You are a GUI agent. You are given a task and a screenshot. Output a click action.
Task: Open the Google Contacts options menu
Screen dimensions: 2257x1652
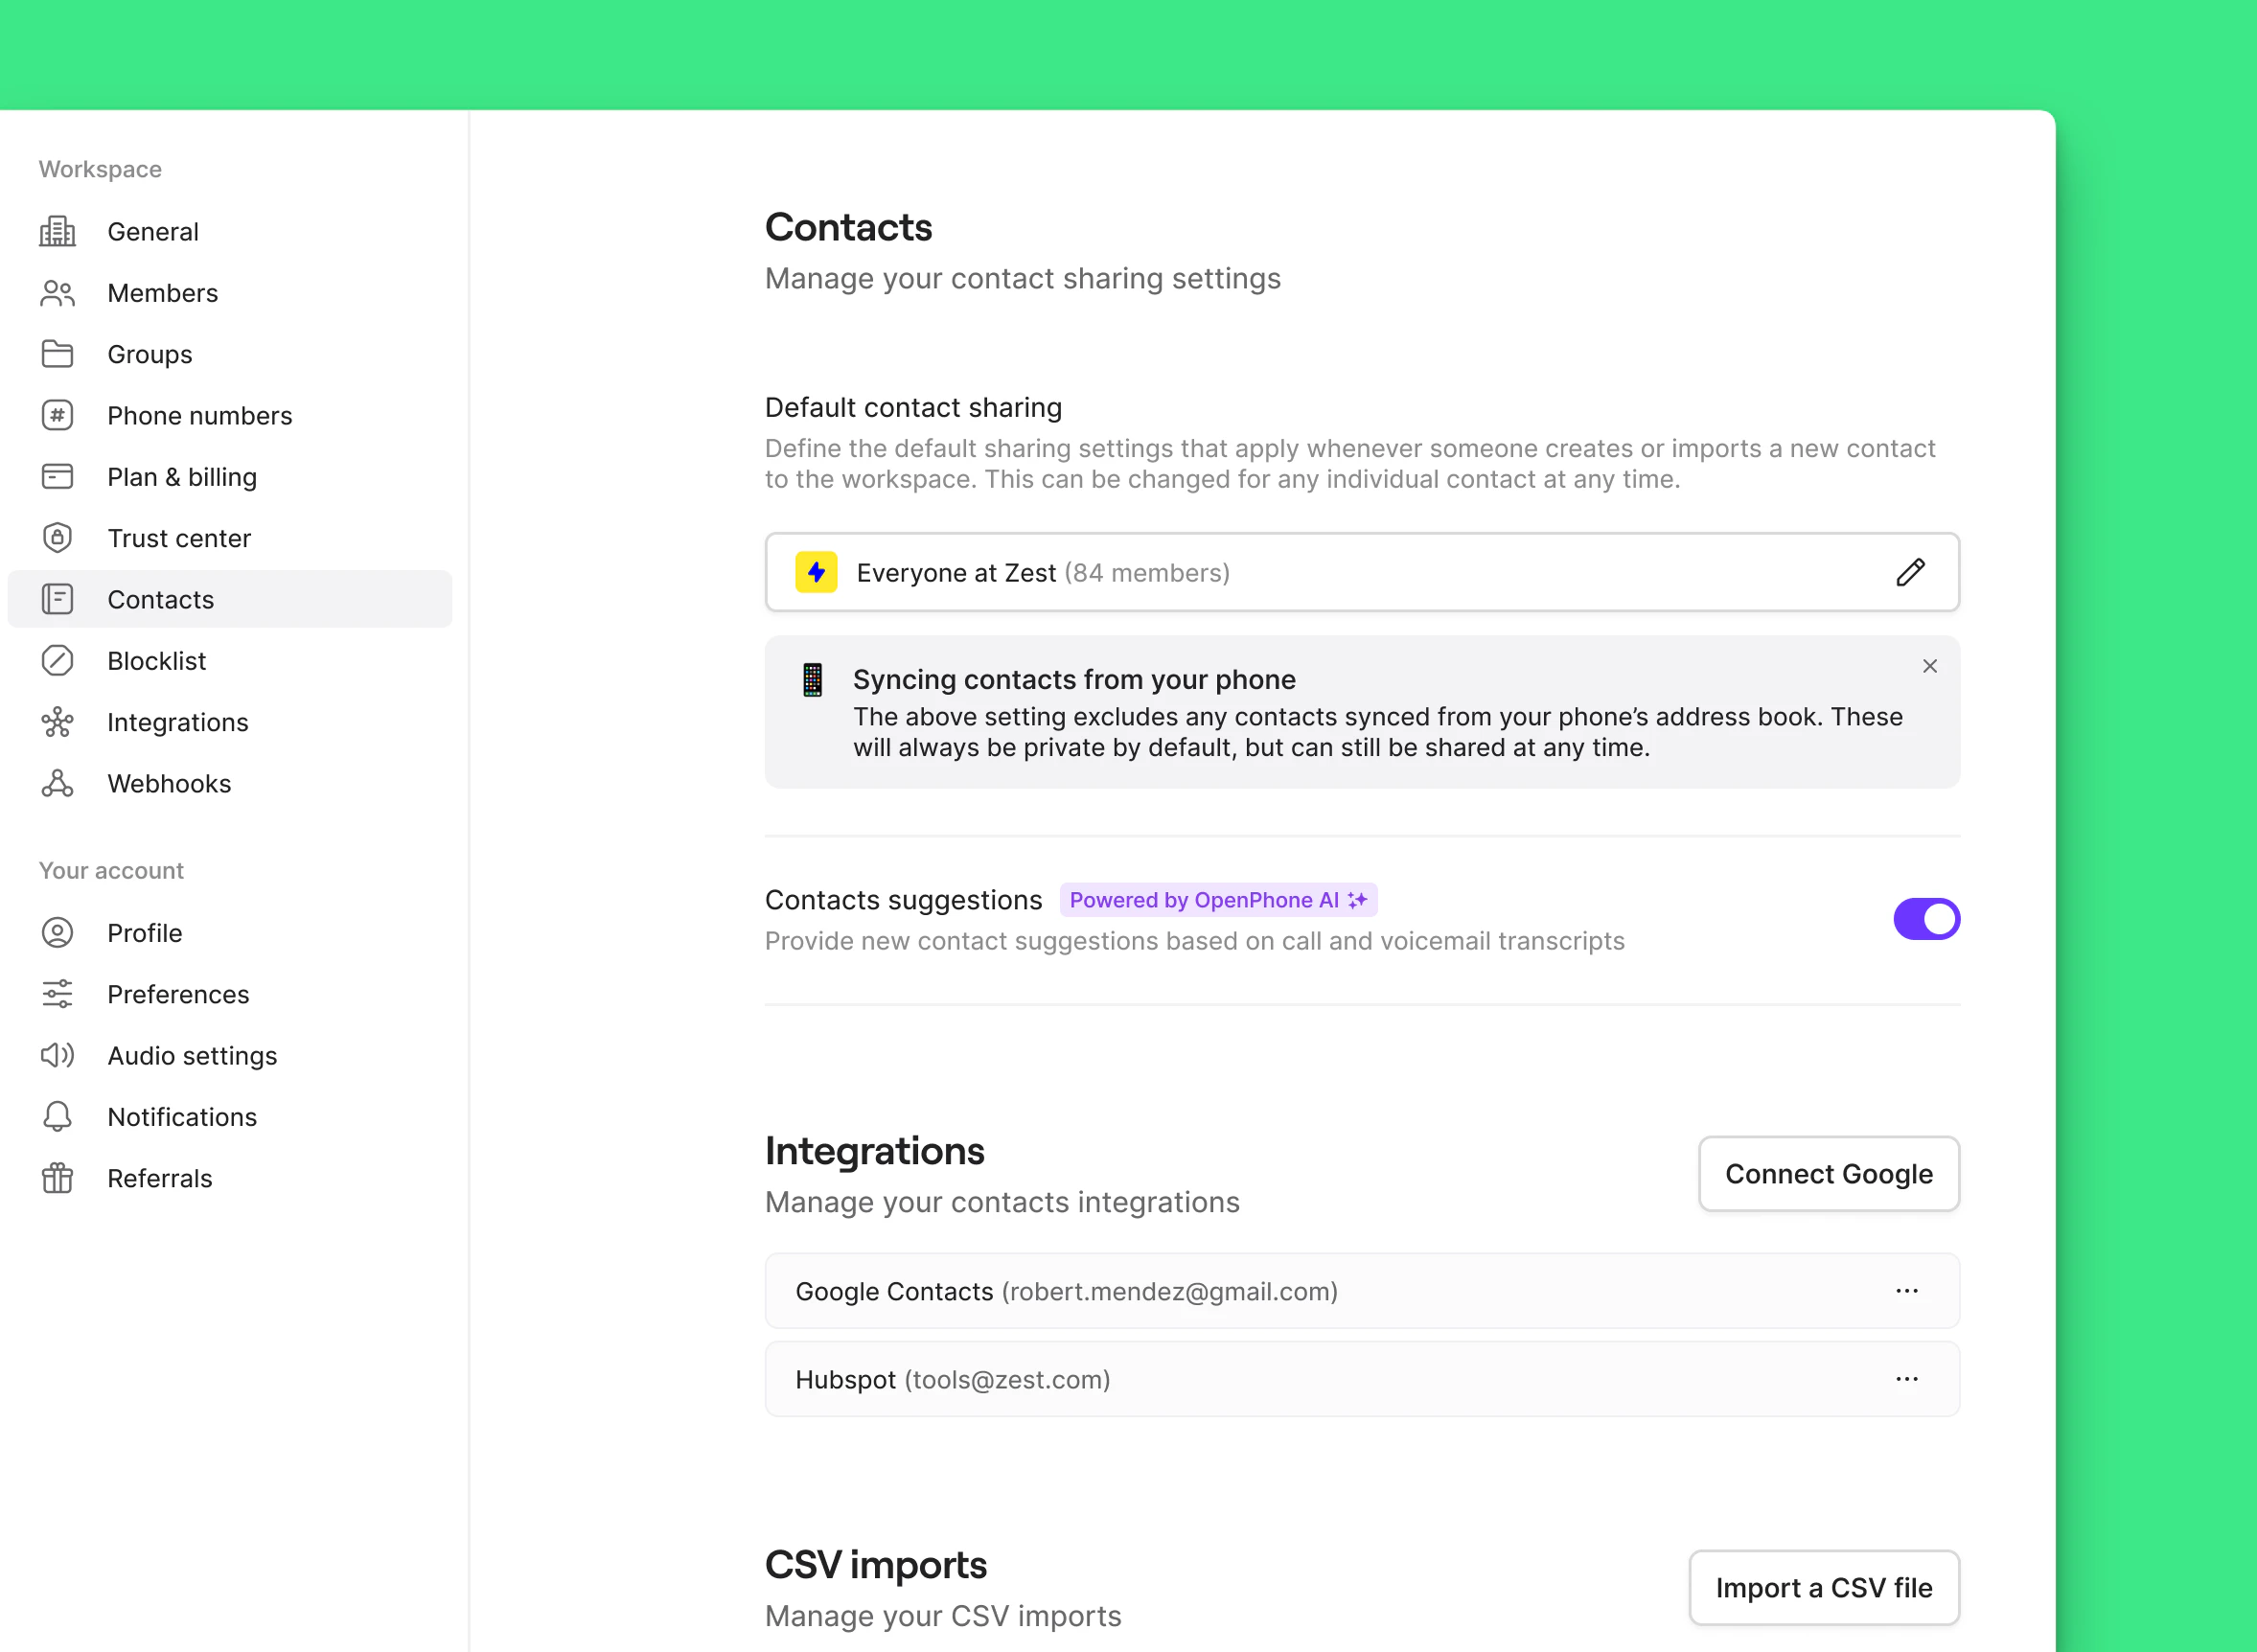tap(1907, 1291)
